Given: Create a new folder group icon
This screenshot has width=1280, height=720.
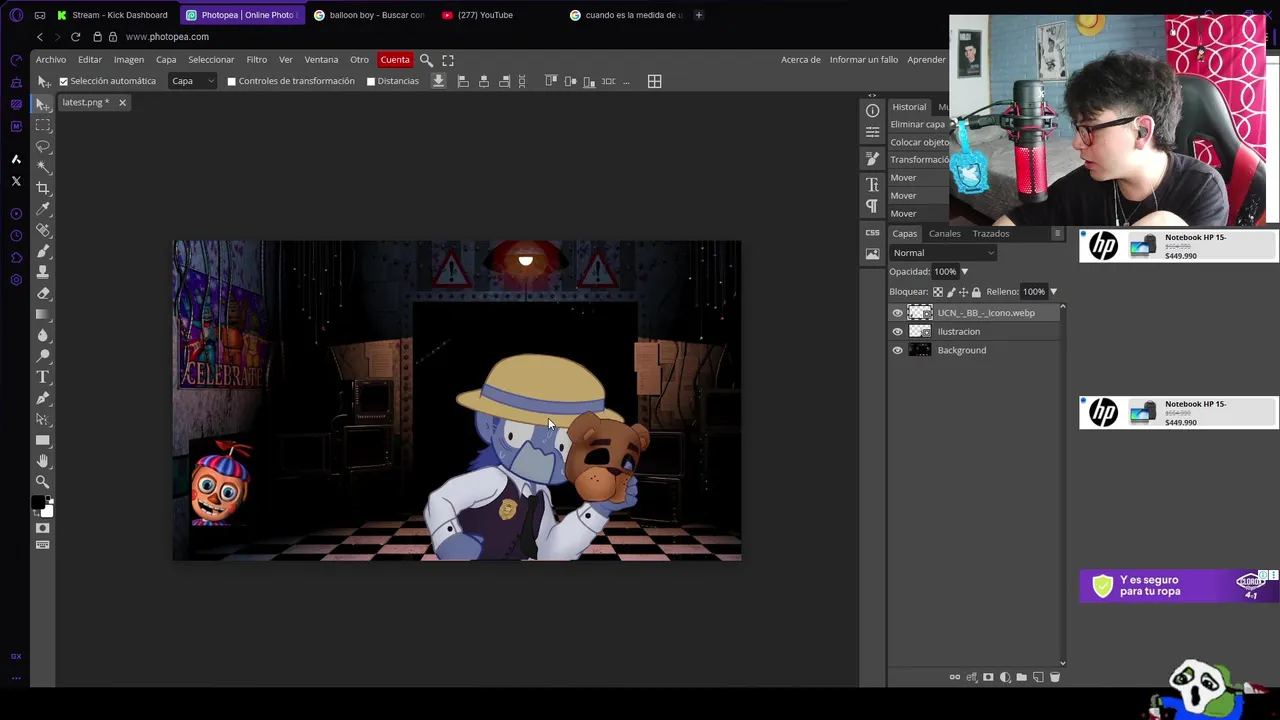Looking at the screenshot, I should (x=1021, y=677).
